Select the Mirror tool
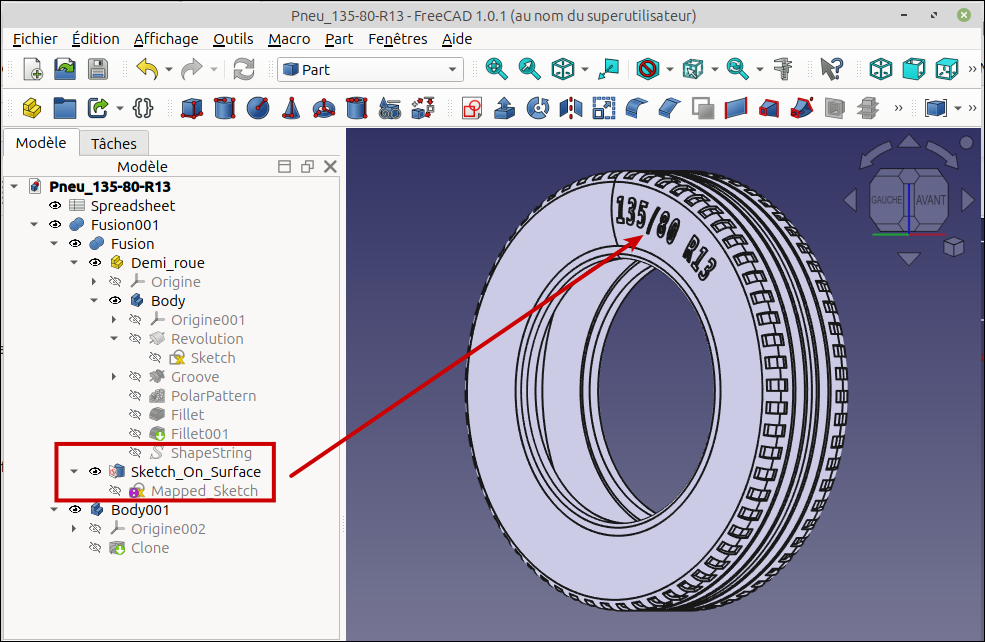Viewport: 985px width, 642px height. tap(570, 108)
